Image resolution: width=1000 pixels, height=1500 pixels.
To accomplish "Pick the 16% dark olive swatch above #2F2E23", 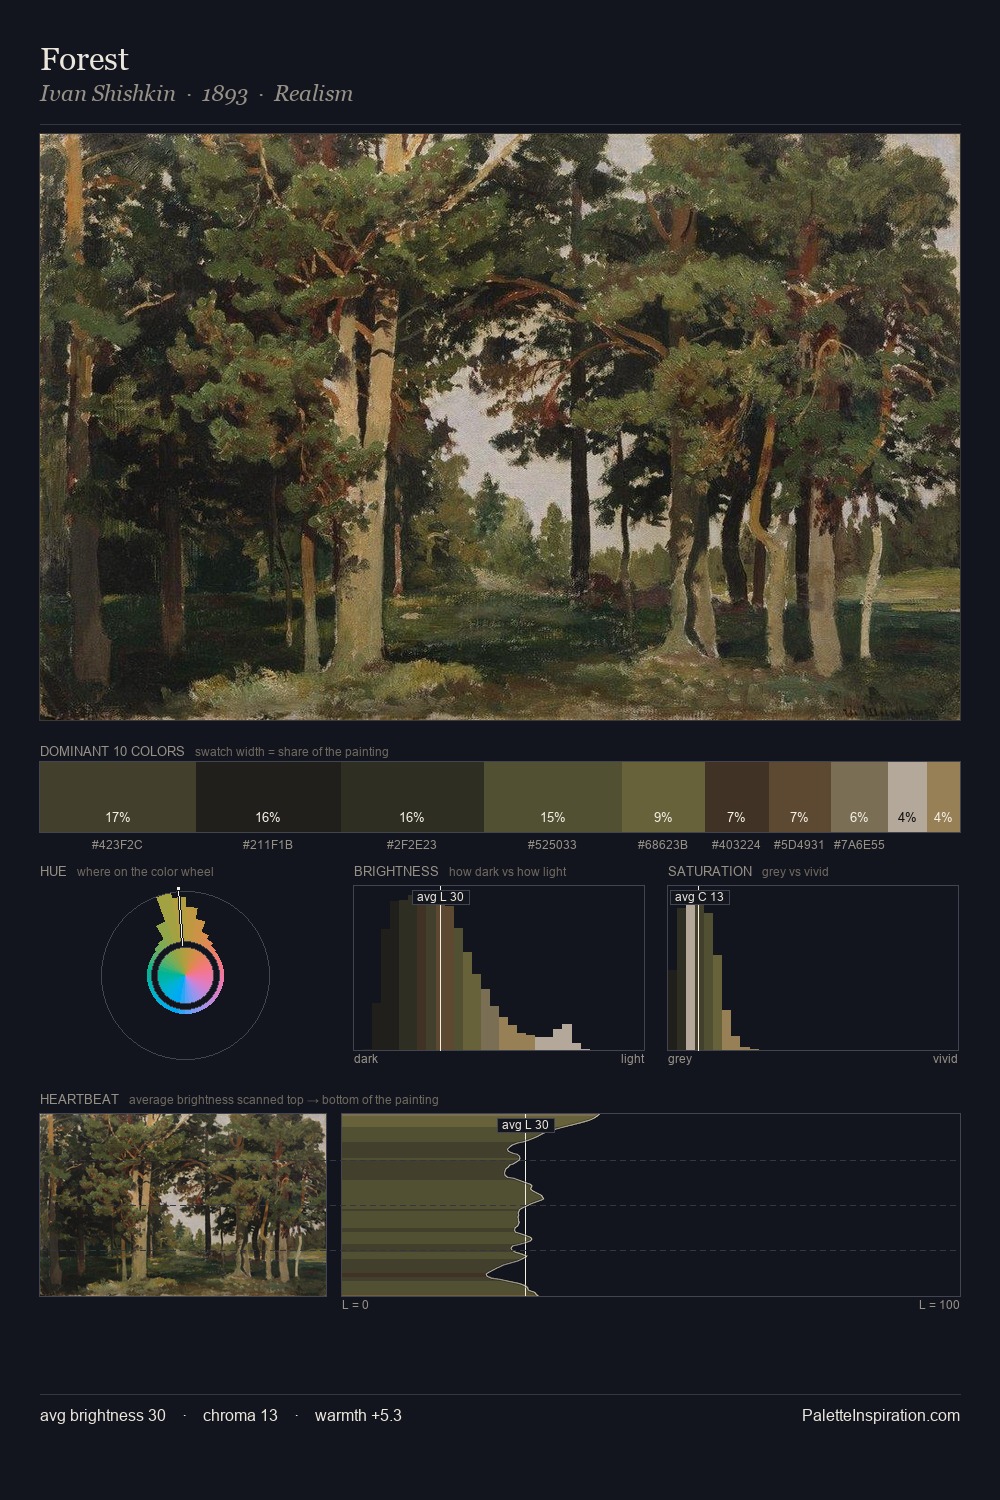I will pyautogui.click(x=412, y=797).
